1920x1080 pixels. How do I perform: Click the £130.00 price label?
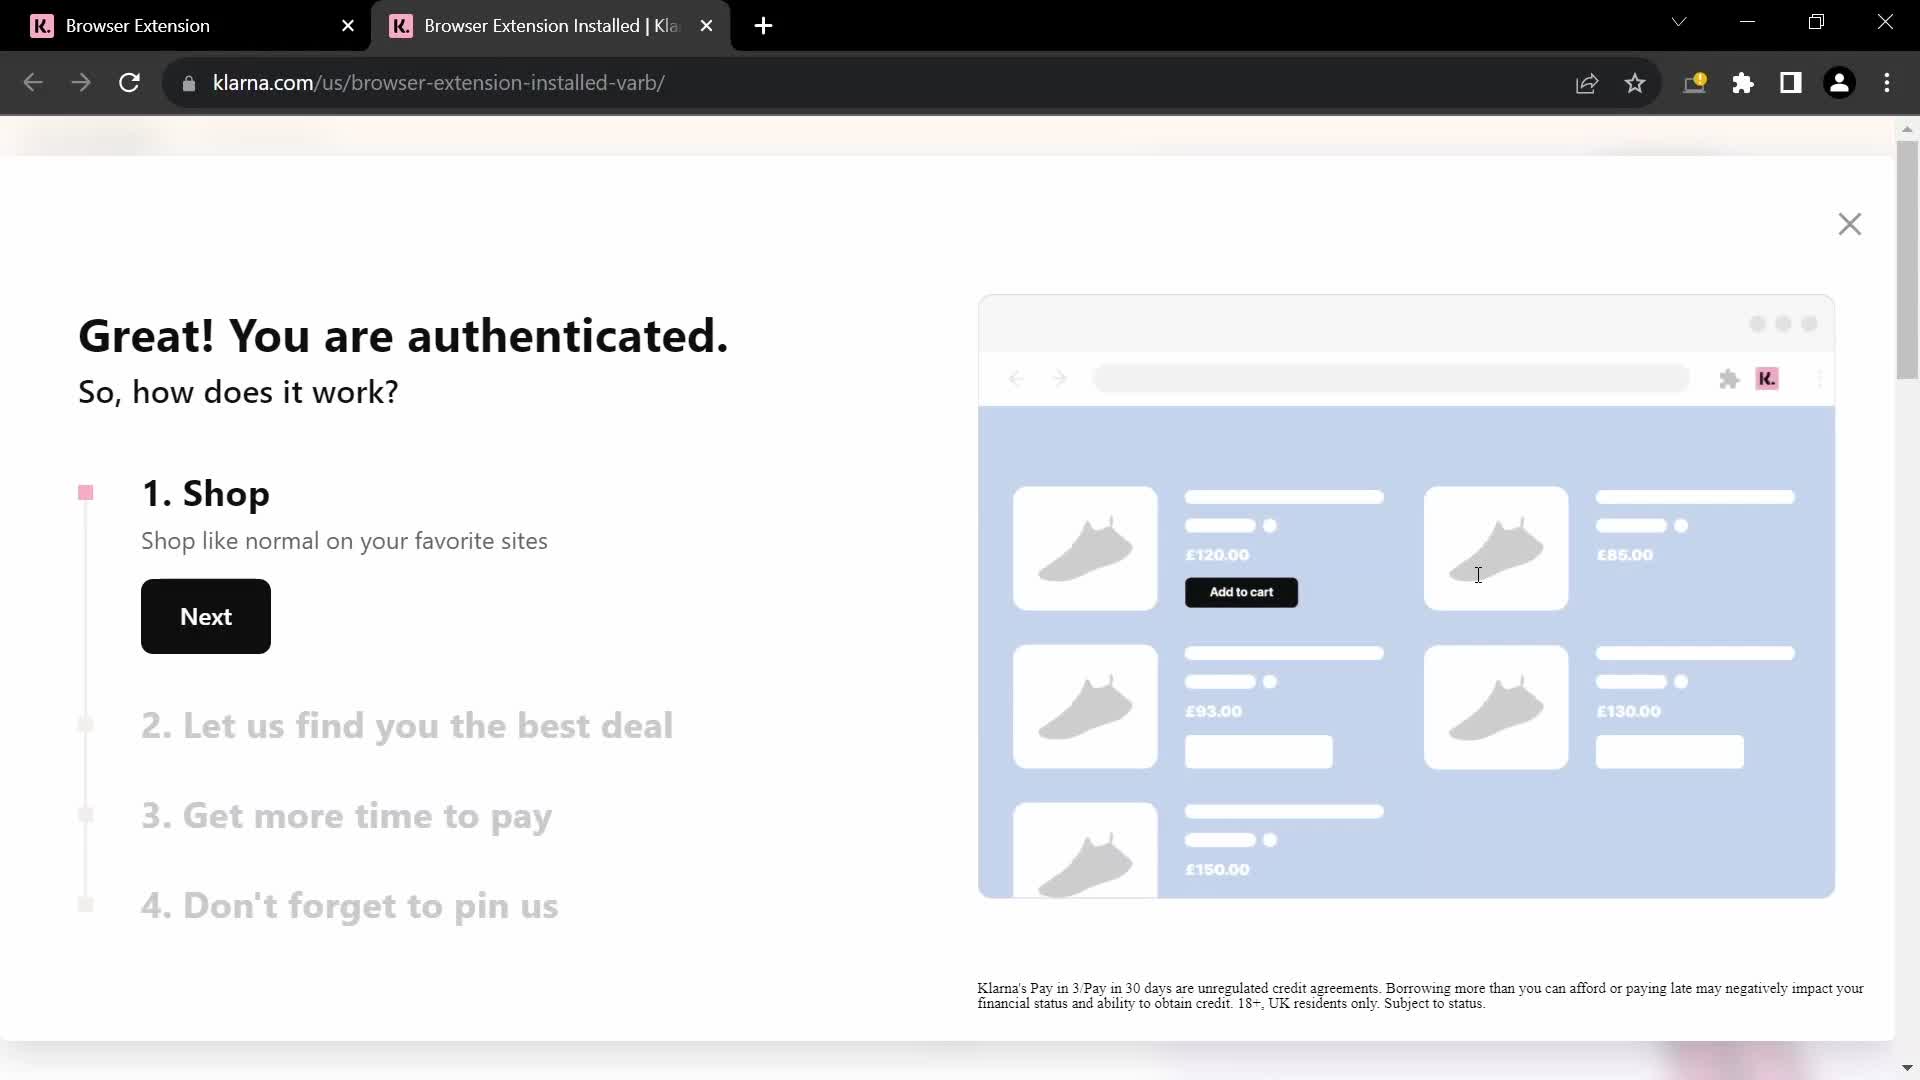[x=1628, y=712]
